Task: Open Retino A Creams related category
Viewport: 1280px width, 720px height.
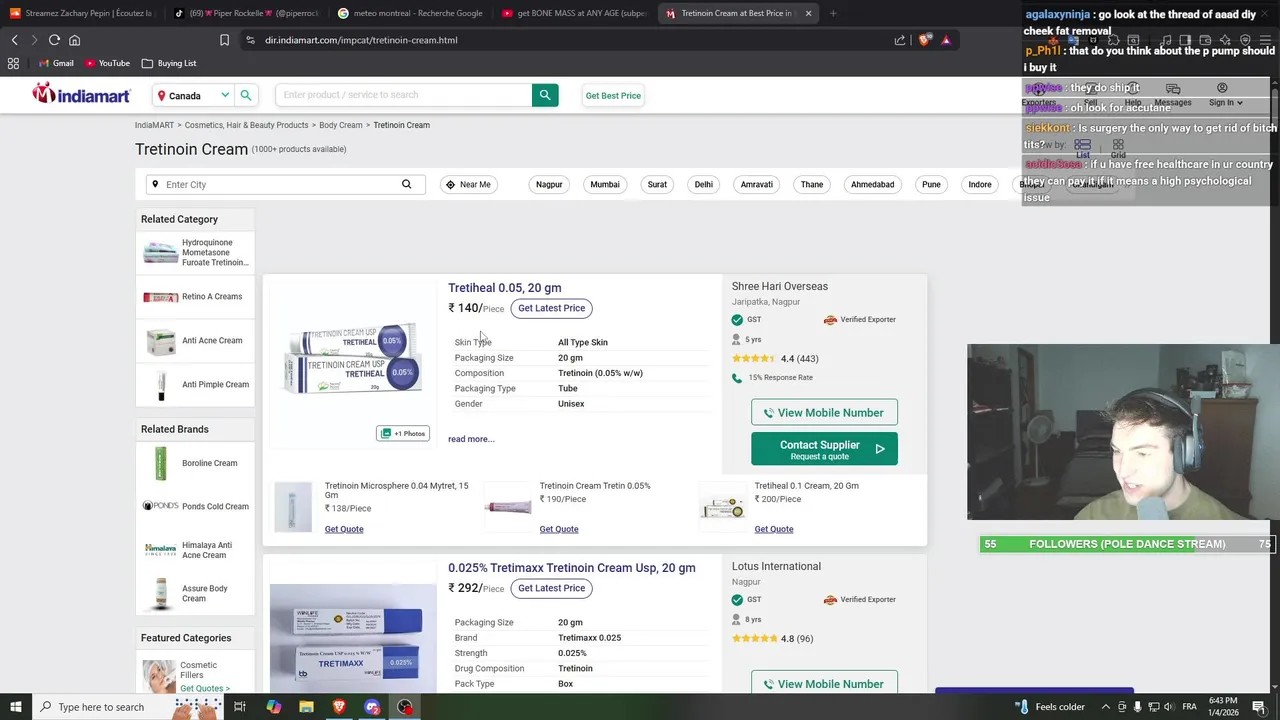Action: click(195, 297)
